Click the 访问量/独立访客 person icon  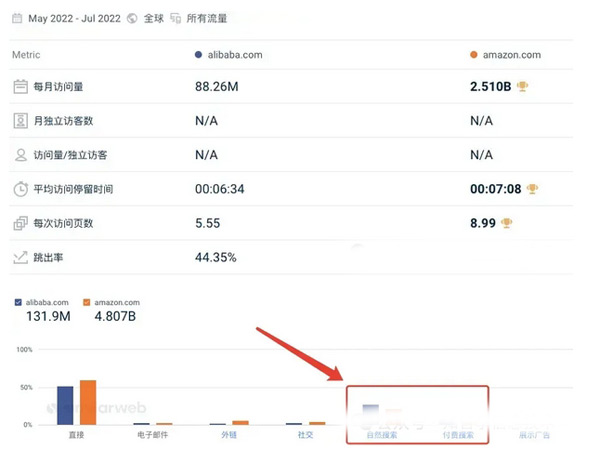click(20, 155)
